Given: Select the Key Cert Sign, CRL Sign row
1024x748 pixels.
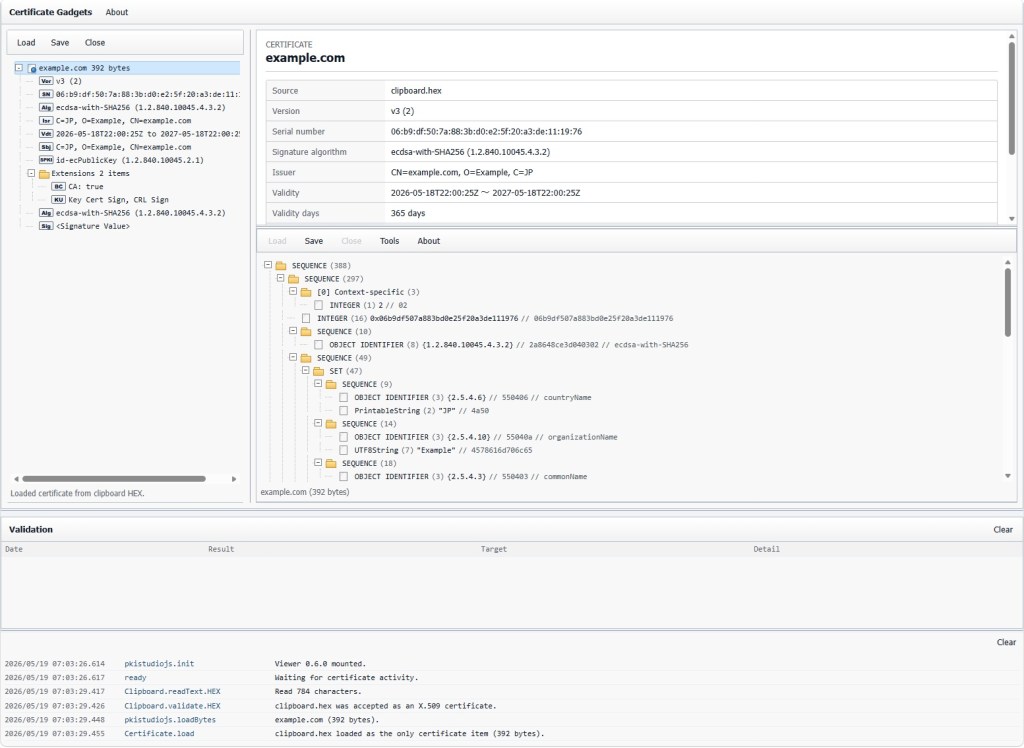Looking at the screenshot, I should (118, 200).
